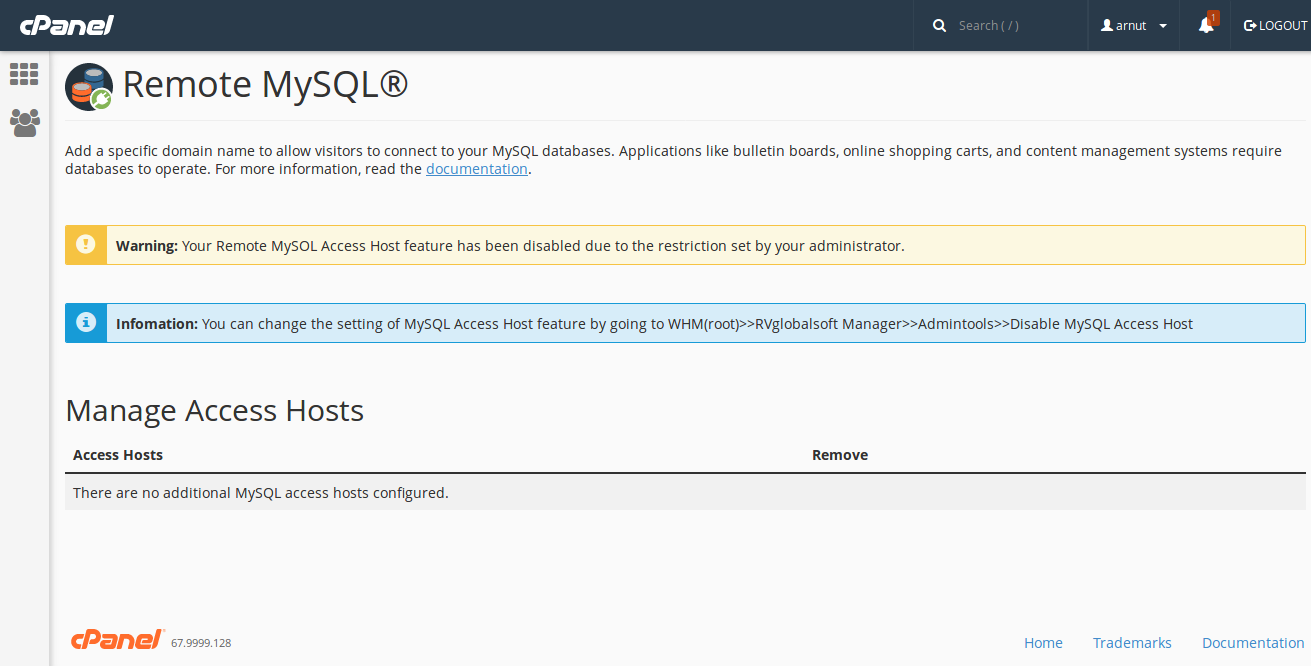Viewport: 1311px width, 666px height.
Task: Open the Trademarks footer link
Action: click(x=1132, y=643)
